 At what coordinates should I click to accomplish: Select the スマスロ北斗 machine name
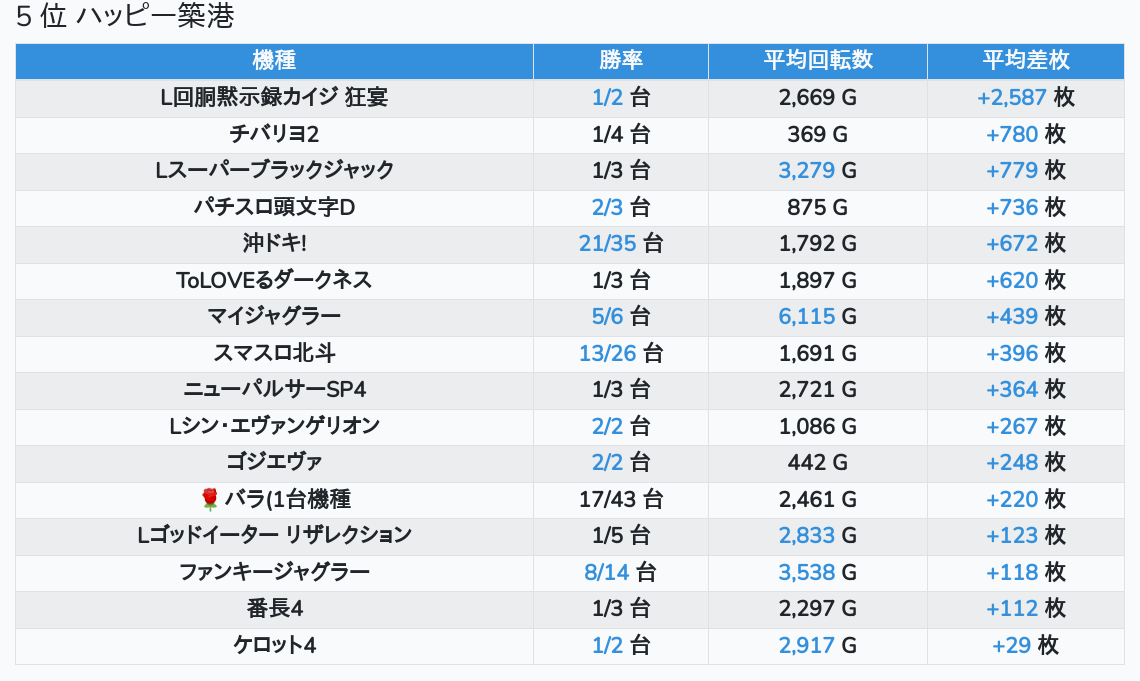pyautogui.click(x=274, y=353)
